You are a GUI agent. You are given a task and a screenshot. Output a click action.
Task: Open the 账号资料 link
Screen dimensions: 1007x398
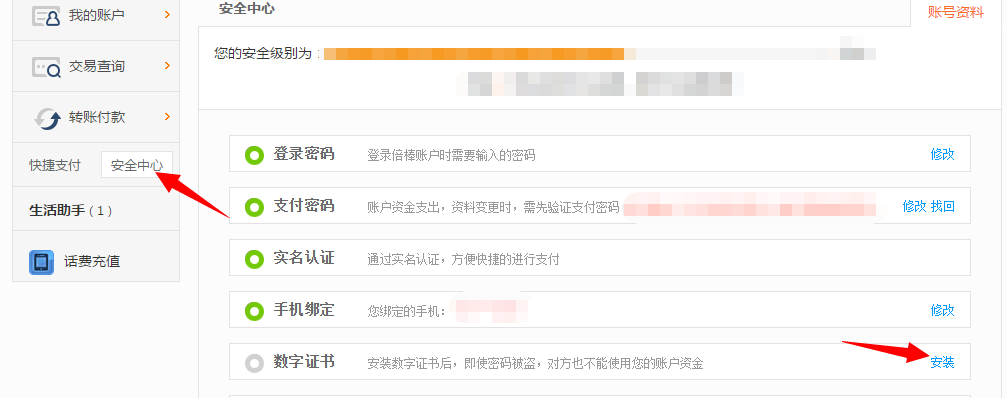[x=956, y=12]
